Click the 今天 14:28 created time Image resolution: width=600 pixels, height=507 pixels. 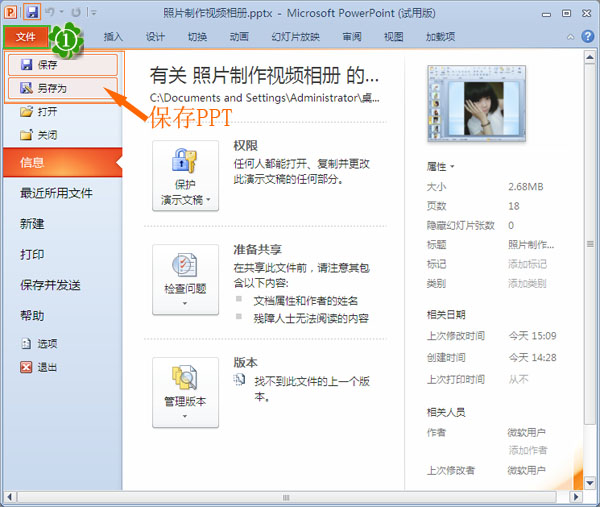click(532, 358)
